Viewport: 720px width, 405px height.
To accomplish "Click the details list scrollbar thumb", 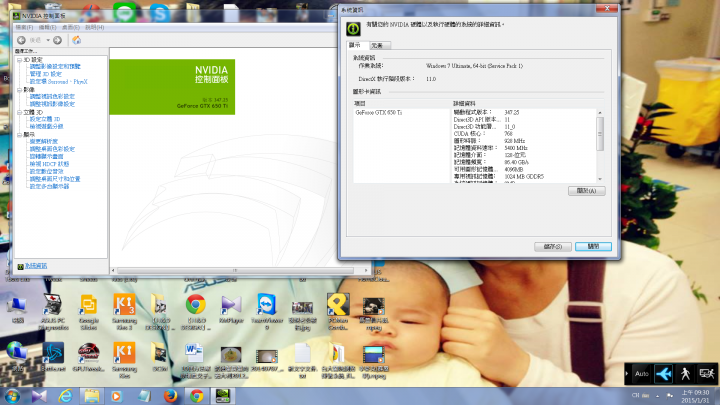I will pyautogui.click(x=600, y=134).
